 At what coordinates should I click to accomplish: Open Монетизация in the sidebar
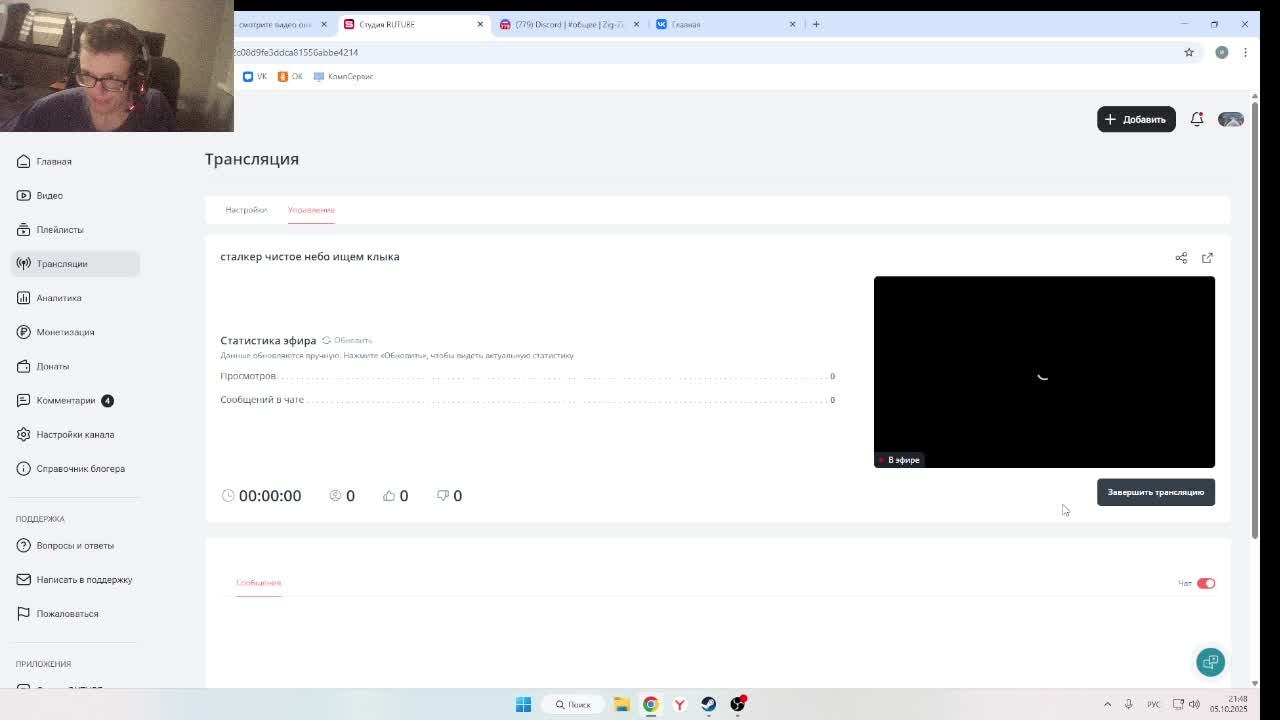coord(65,332)
